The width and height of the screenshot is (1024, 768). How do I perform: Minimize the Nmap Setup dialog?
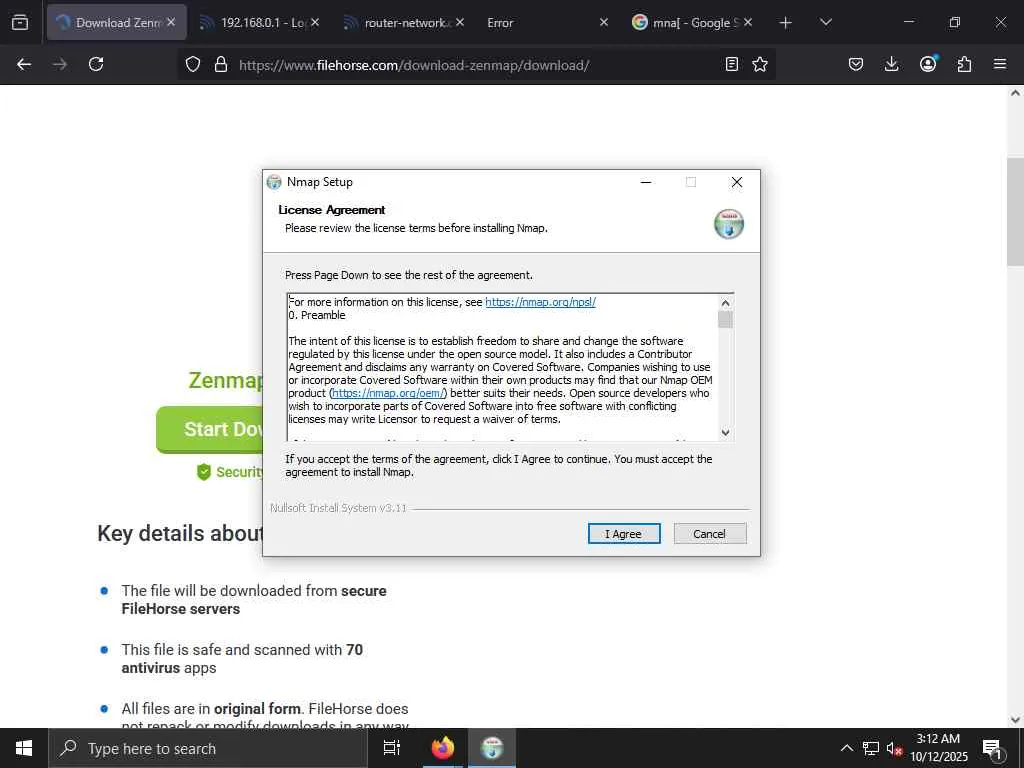tap(646, 182)
